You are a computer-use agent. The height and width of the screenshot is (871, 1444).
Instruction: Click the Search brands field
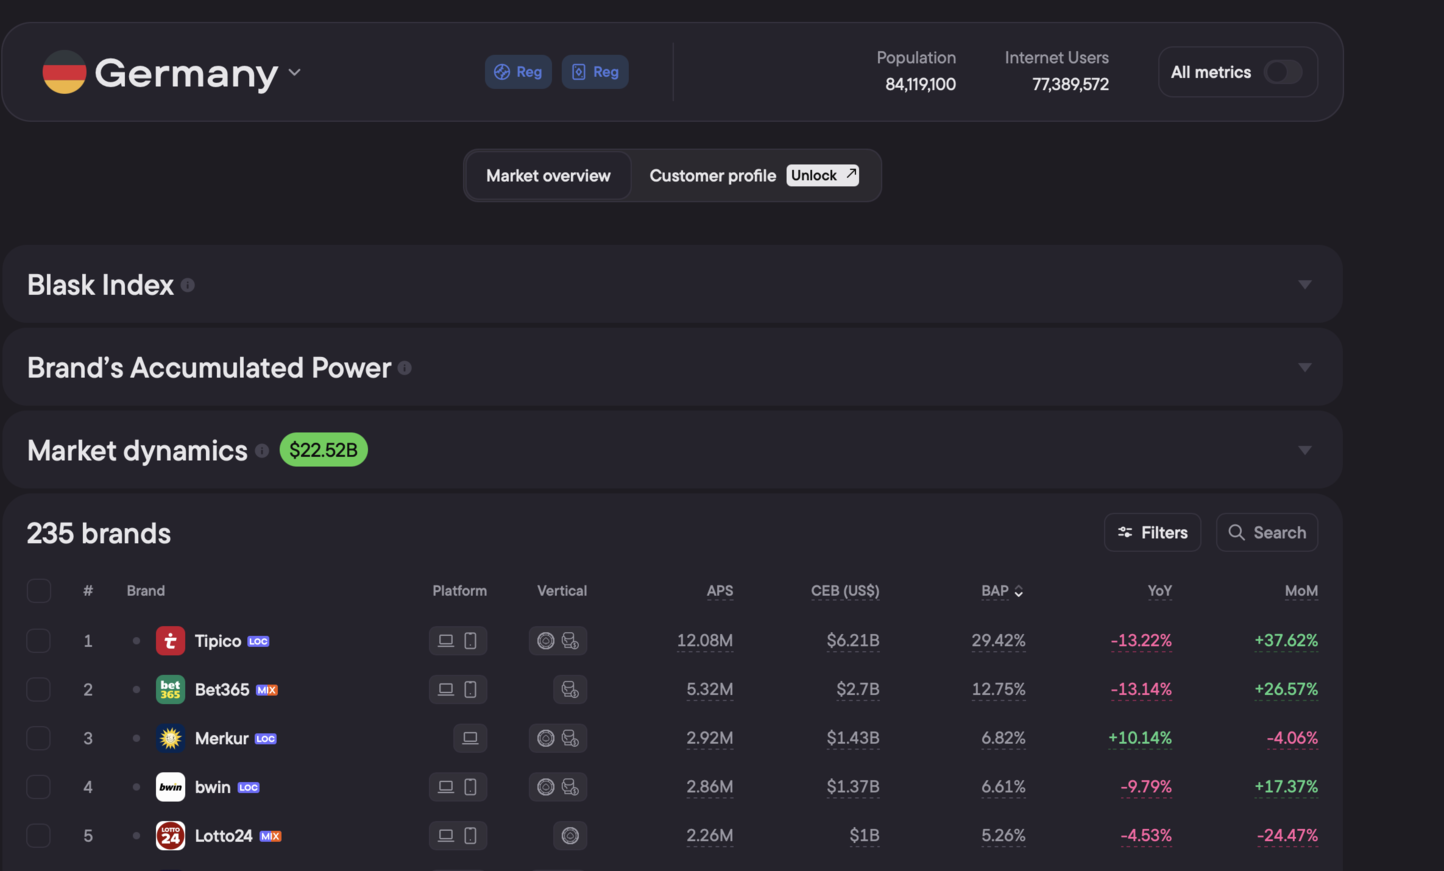click(1266, 533)
